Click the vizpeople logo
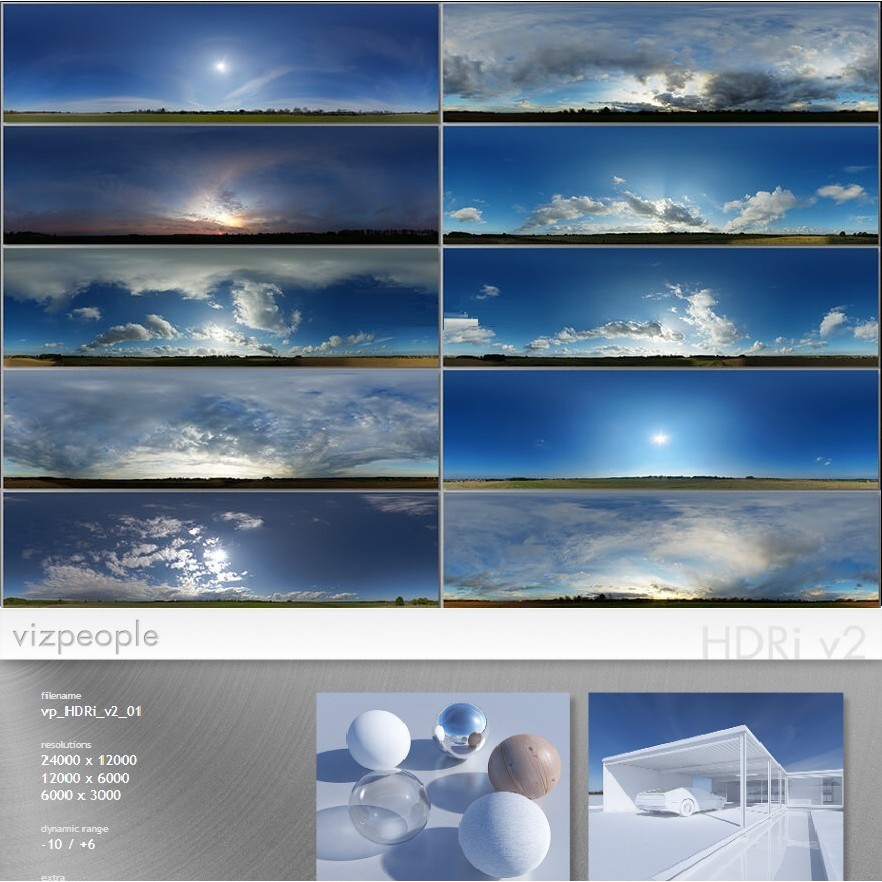Screen dimensions: 882x882 pyautogui.click(x=87, y=632)
